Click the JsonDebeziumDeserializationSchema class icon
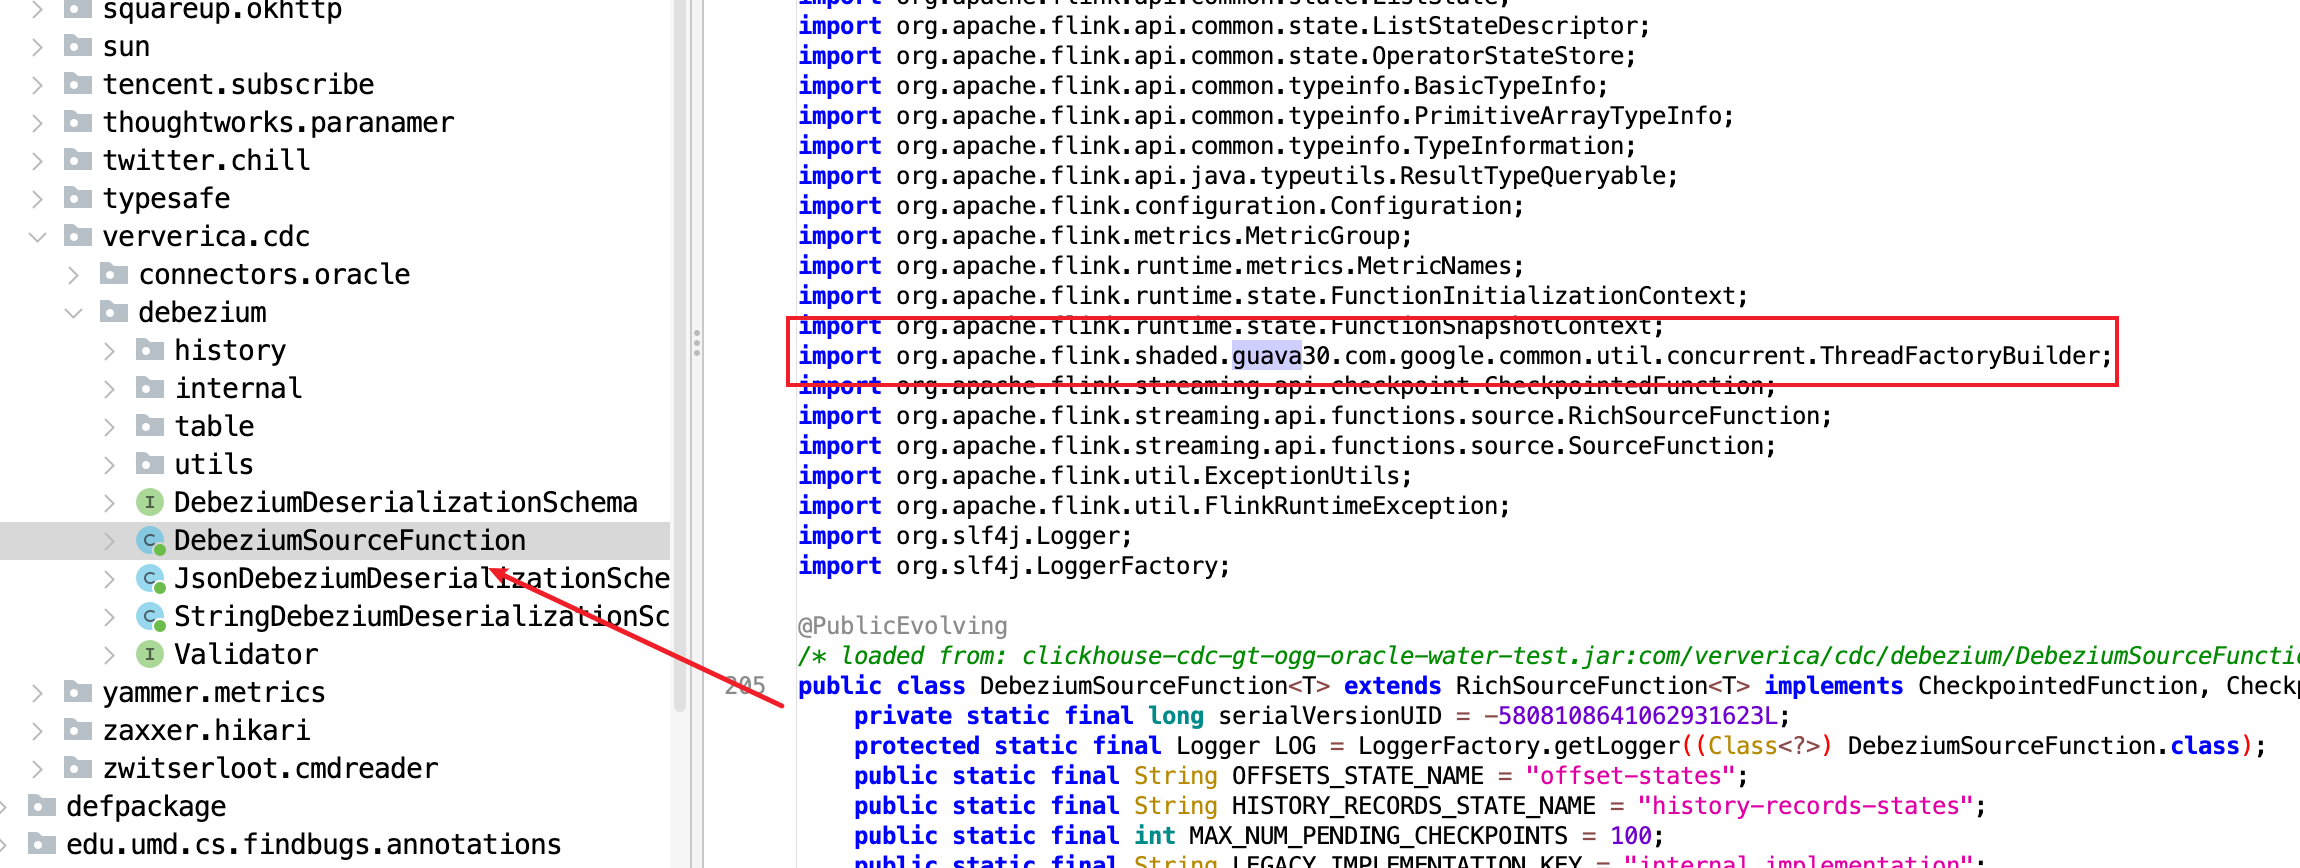The image size is (2300, 868). [x=150, y=579]
